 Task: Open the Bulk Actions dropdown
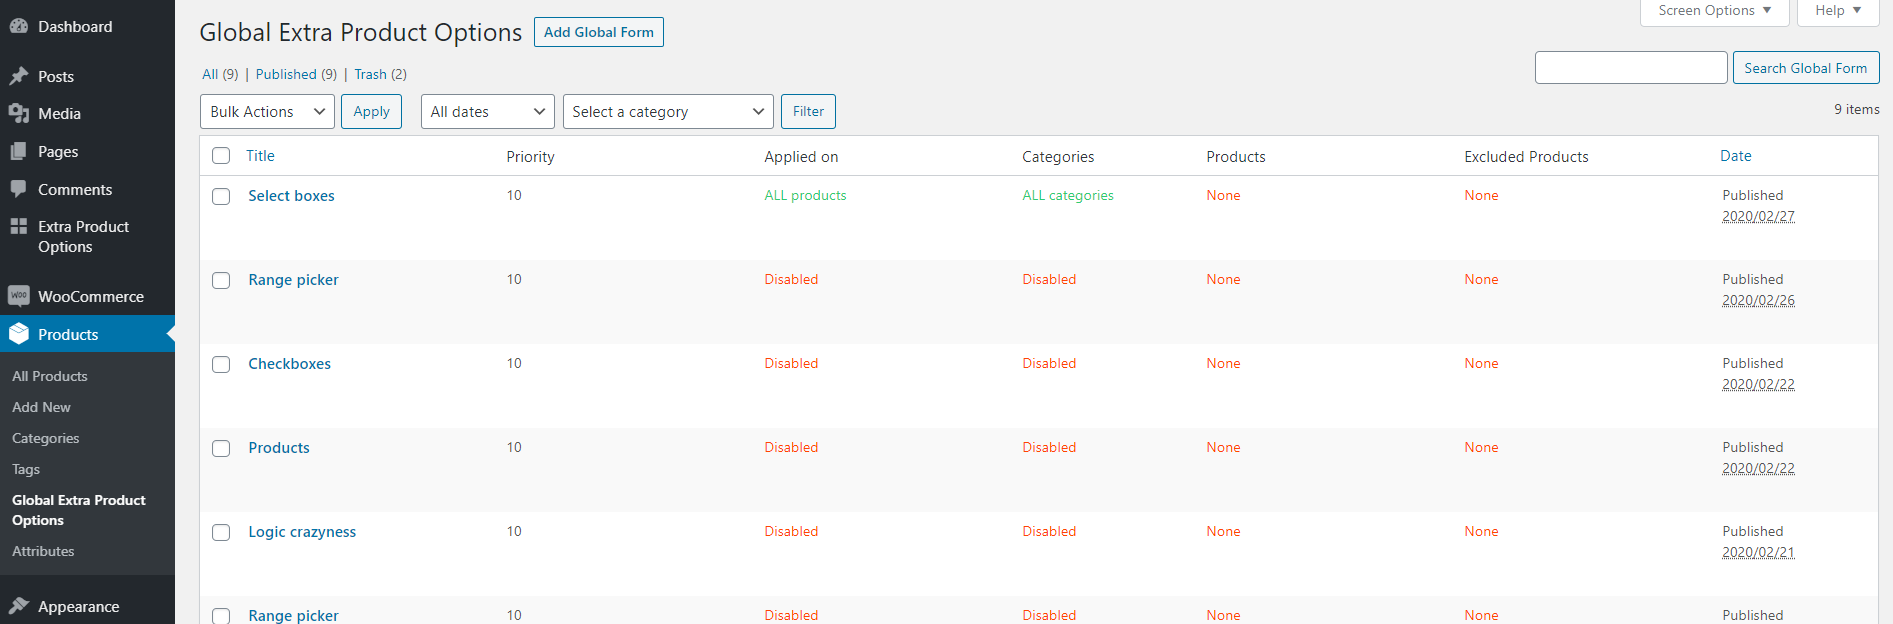pos(267,112)
